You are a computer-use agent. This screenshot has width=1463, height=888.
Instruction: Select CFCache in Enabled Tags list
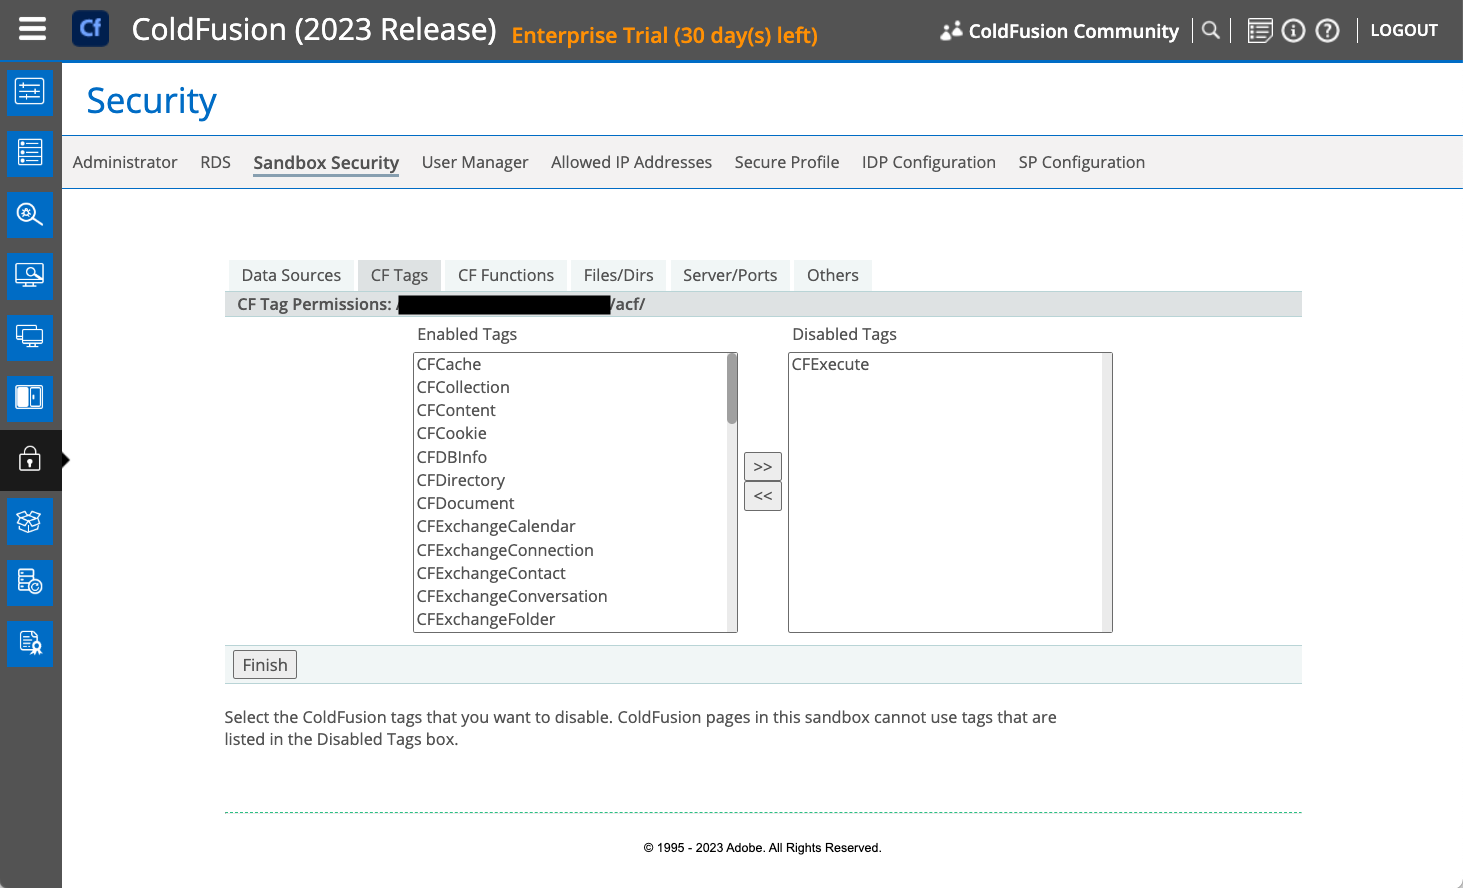(570, 364)
